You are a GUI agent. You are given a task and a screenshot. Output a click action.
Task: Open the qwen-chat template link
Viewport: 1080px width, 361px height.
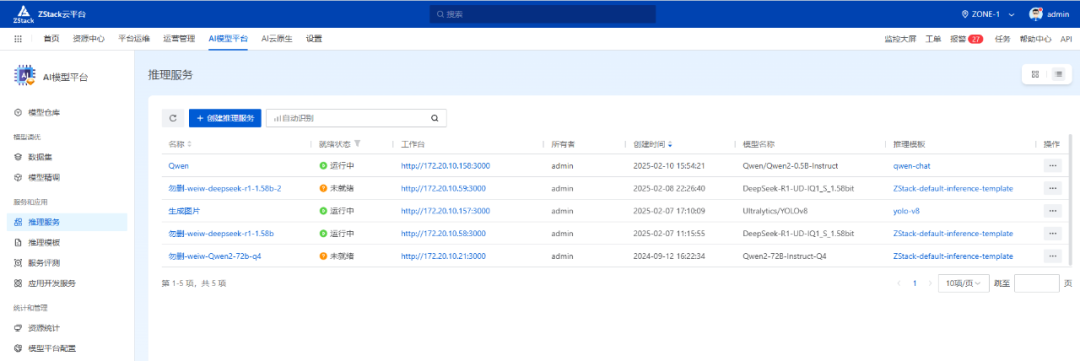coord(912,166)
